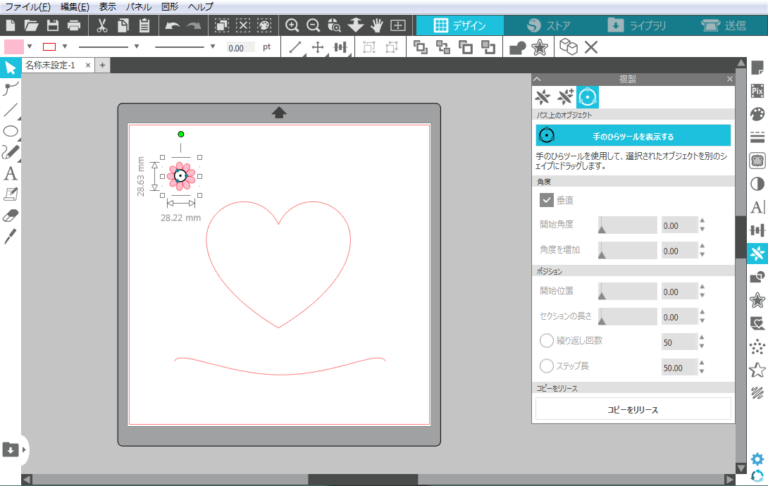Collapse the 複製 panel
This screenshot has height=486, width=768.
[x=537, y=79]
